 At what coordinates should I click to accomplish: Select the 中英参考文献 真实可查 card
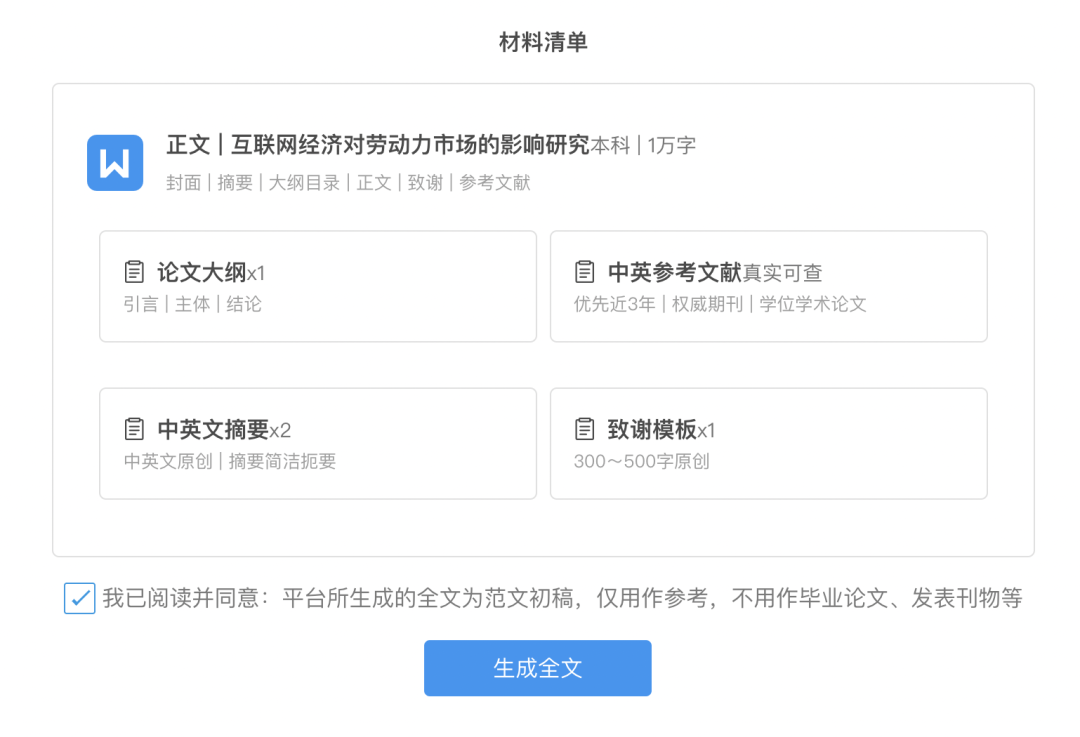click(x=769, y=287)
